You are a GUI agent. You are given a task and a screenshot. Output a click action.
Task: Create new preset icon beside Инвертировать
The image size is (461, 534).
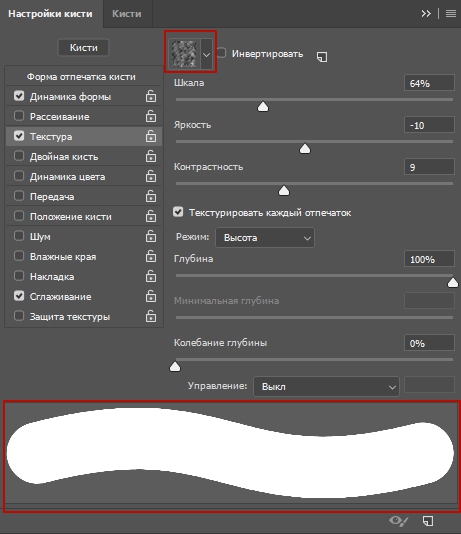(x=322, y=57)
